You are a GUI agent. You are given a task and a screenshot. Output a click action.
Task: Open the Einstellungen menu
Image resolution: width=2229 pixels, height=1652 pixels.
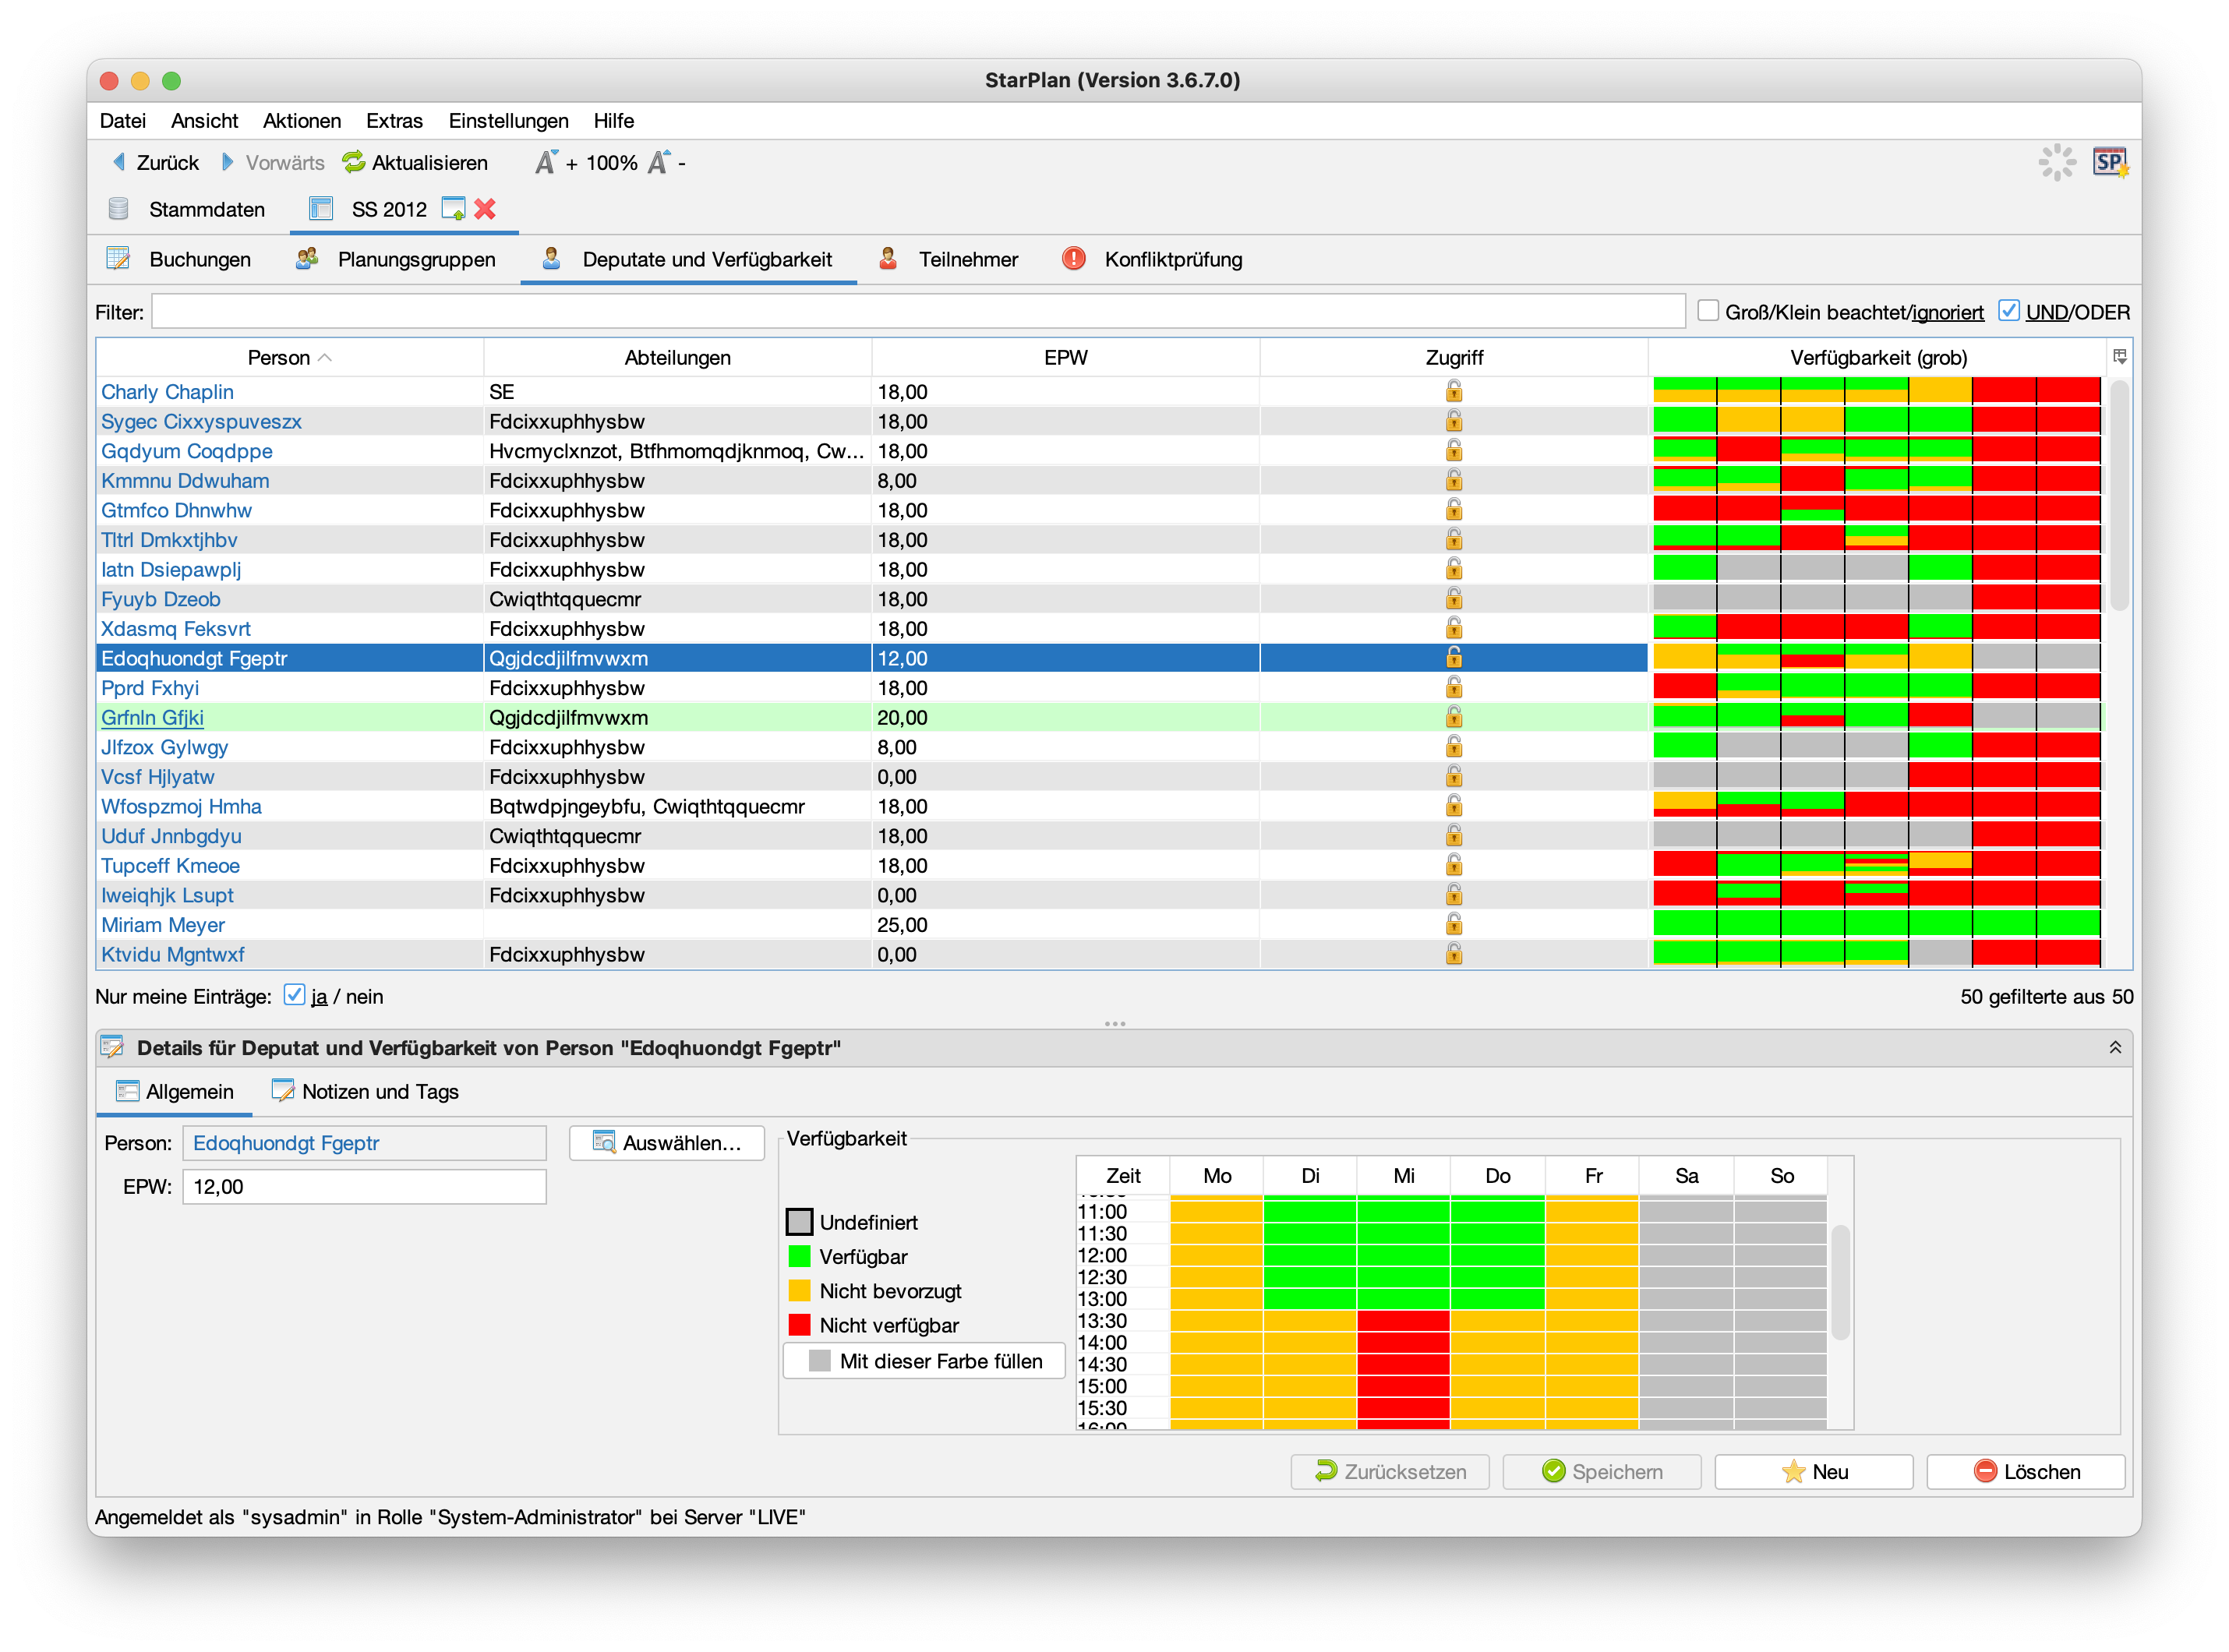tap(508, 121)
